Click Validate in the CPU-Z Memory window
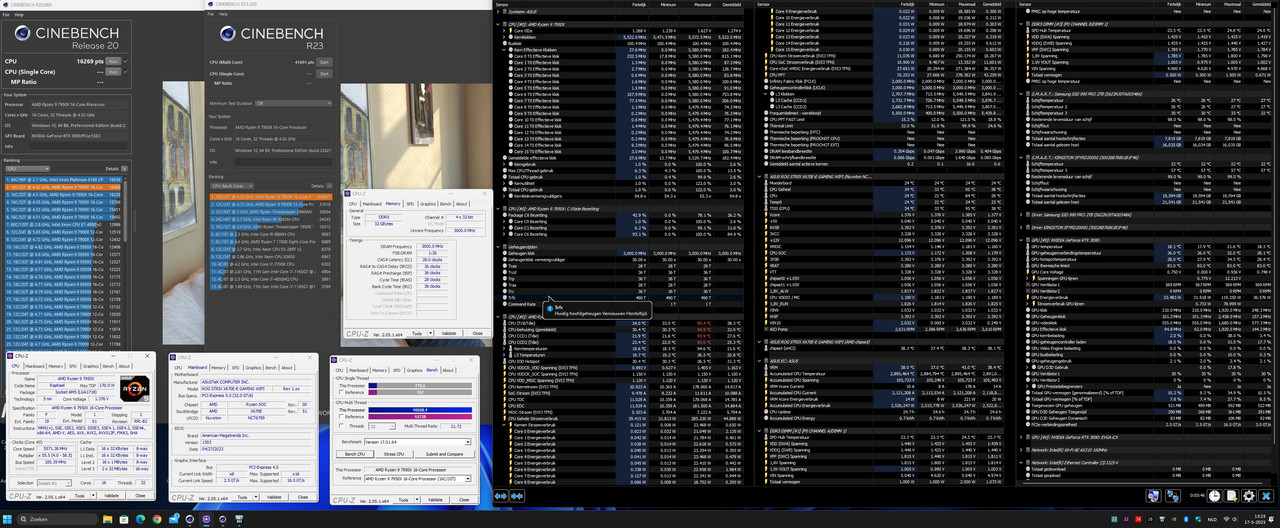This screenshot has width=1280, height=528. 448,333
